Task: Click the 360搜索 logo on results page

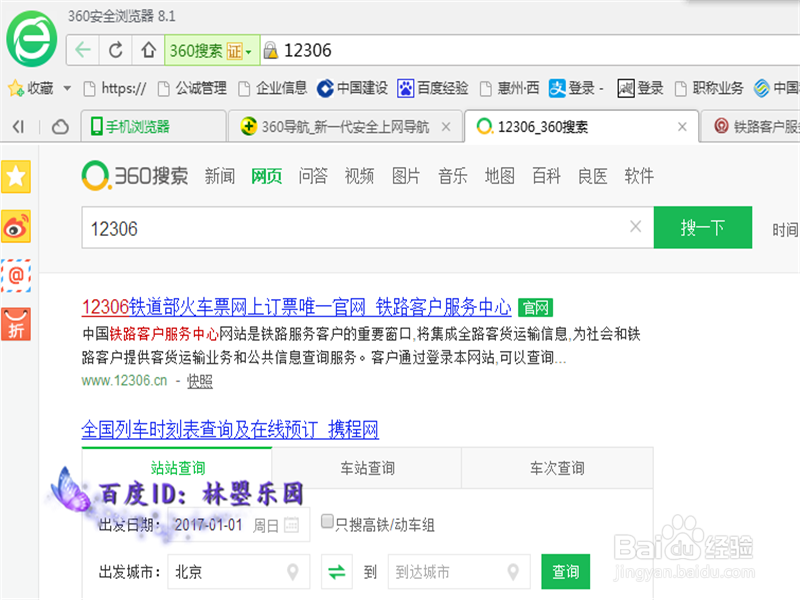Action: 135,175
